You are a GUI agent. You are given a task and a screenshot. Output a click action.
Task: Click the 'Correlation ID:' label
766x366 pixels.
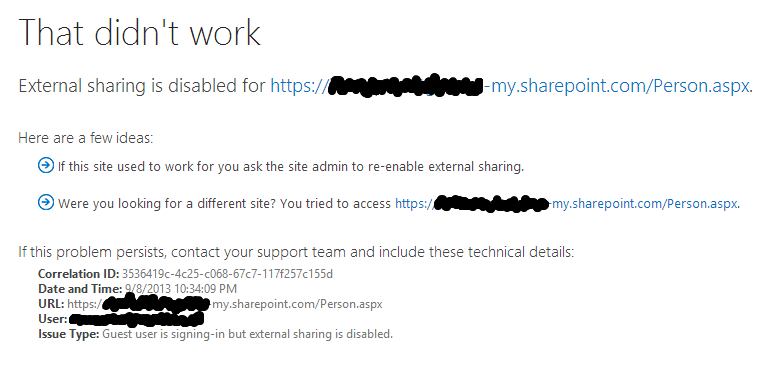[x=79, y=273]
